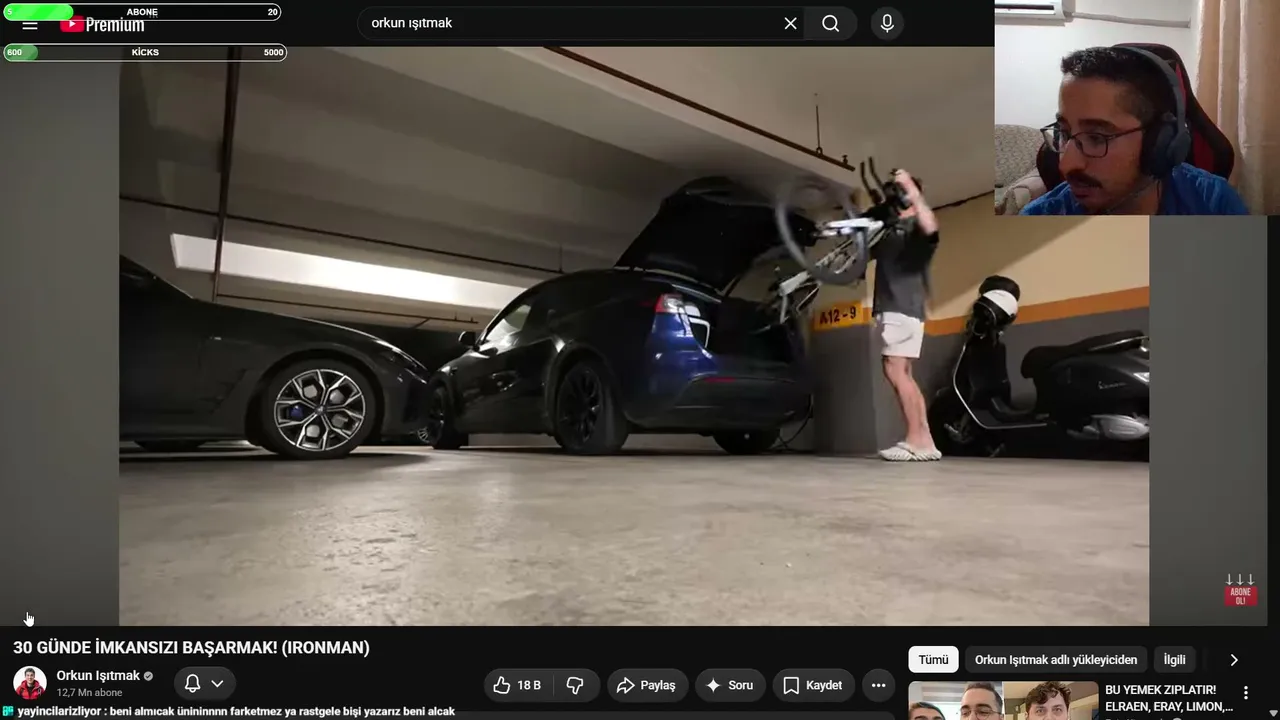
Task: Select the İlgili filter chip
Action: [1175, 660]
